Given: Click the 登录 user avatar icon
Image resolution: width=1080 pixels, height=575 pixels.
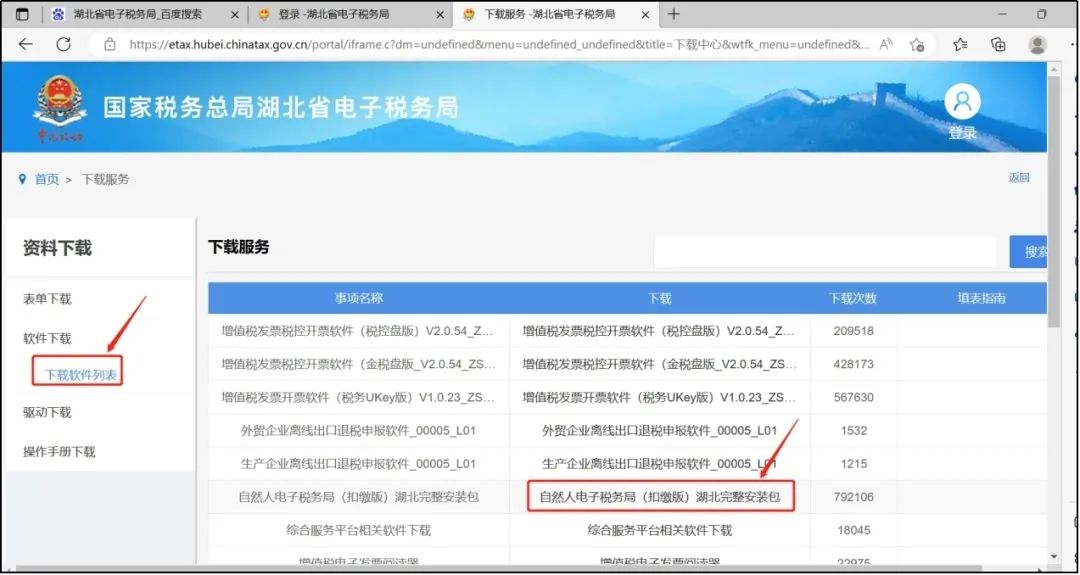Looking at the screenshot, I should (x=962, y=102).
